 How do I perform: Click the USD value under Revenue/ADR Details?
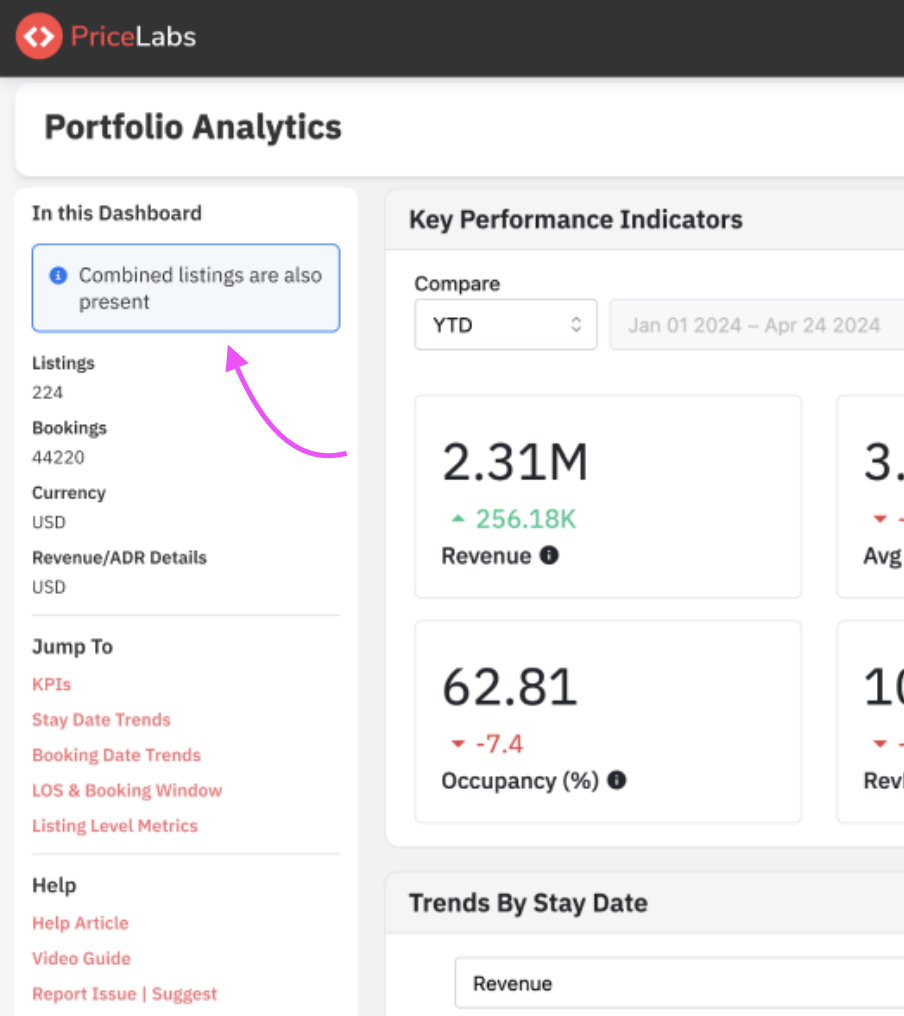point(49,587)
